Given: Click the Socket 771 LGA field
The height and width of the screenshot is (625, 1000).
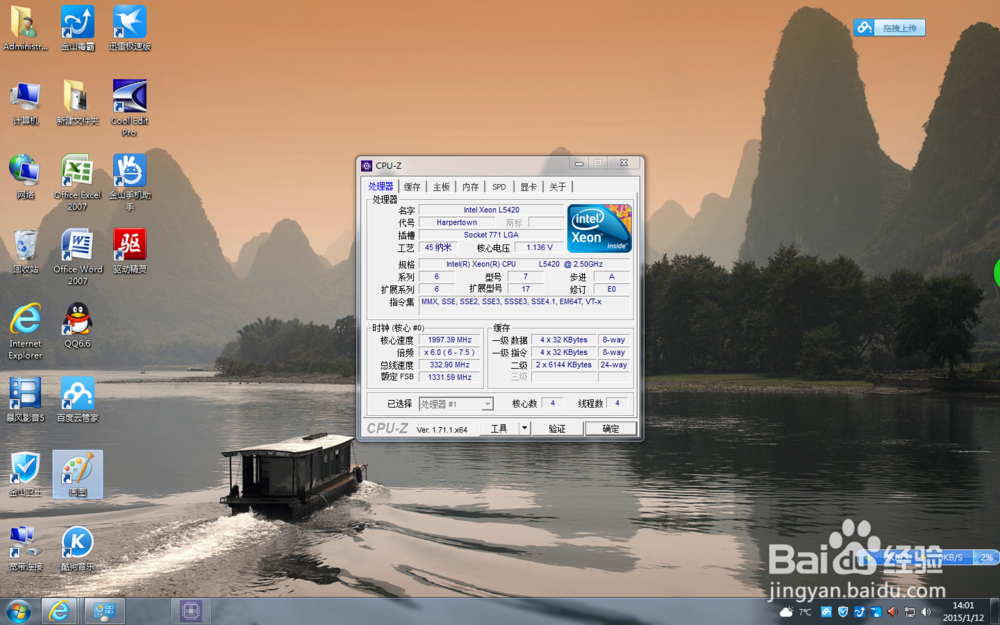Looking at the screenshot, I should coord(491,235).
